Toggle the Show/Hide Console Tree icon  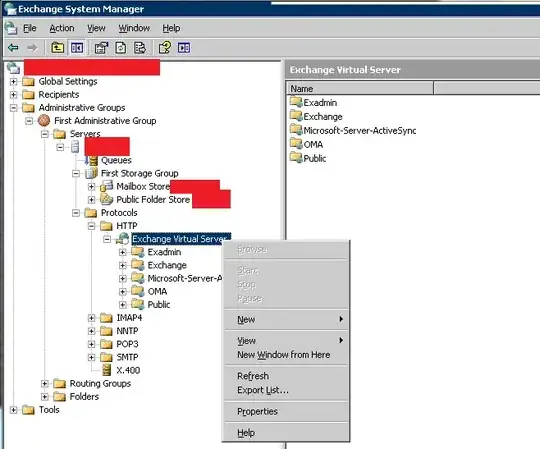click(x=77, y=48)
